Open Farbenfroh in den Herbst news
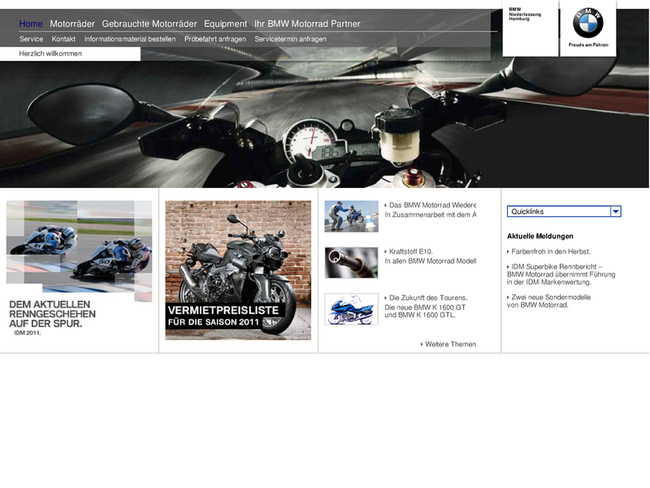 click(x=549, y=252)
